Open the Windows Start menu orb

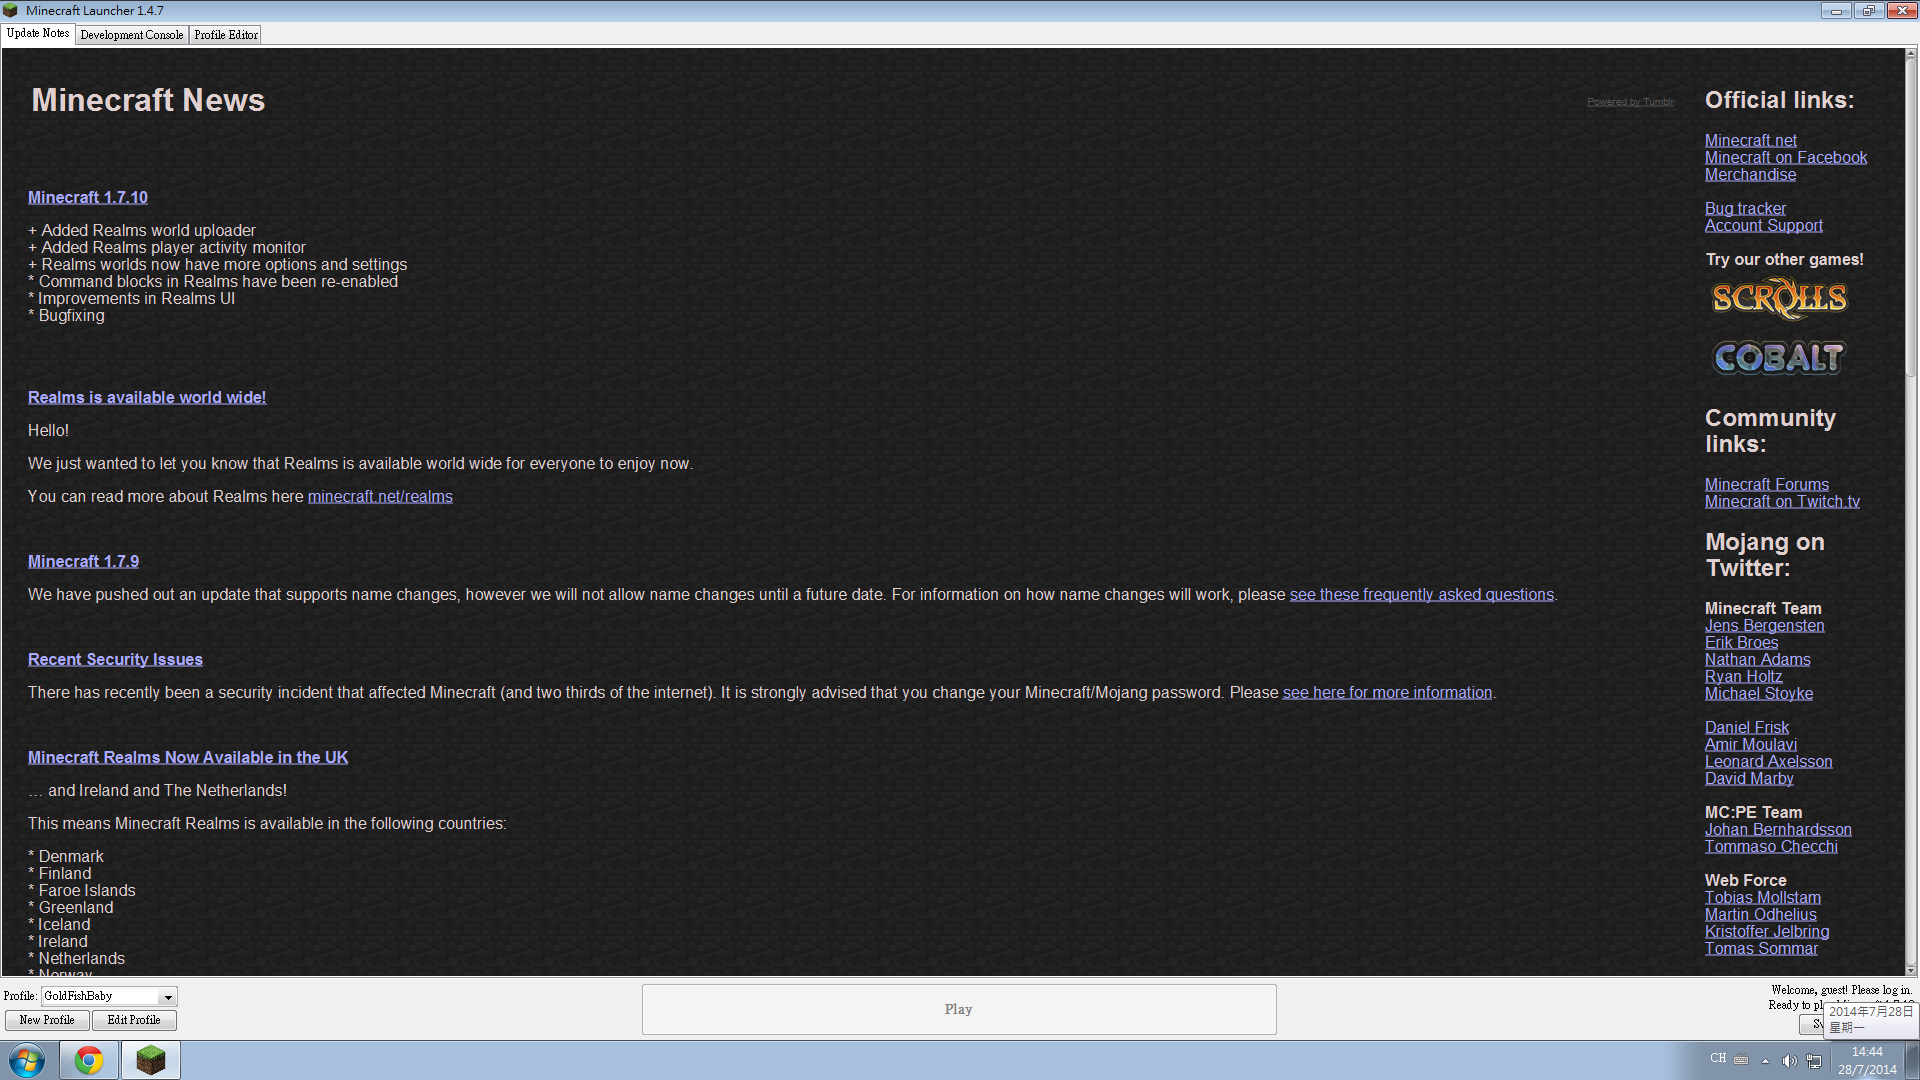(x=27, y=1060)
